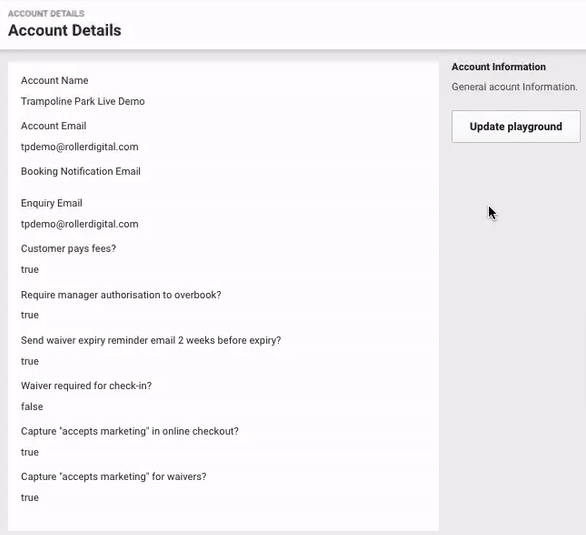Click the Account Details page heading

(65, 30)
